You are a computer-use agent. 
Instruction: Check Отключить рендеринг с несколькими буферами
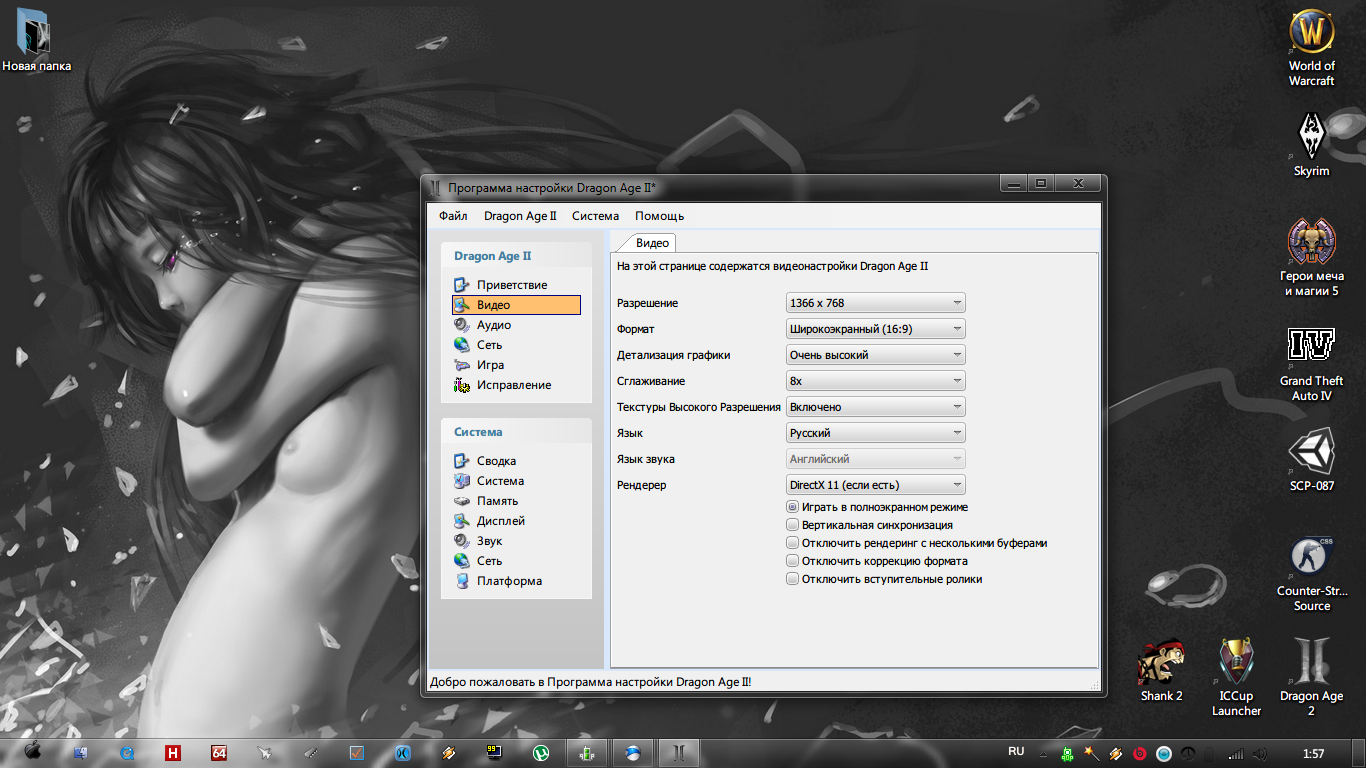coord(793,543)
